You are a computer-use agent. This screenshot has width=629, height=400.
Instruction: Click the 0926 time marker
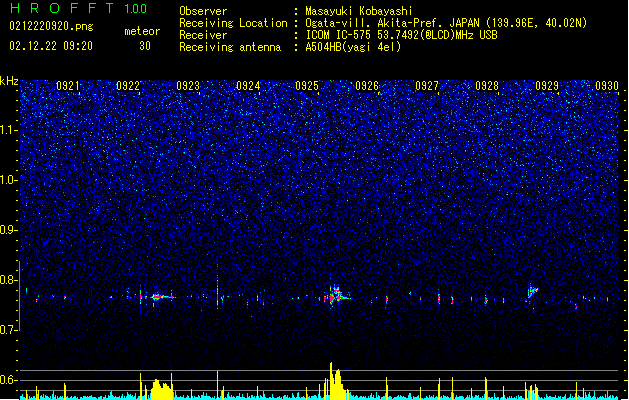[367, 86]
